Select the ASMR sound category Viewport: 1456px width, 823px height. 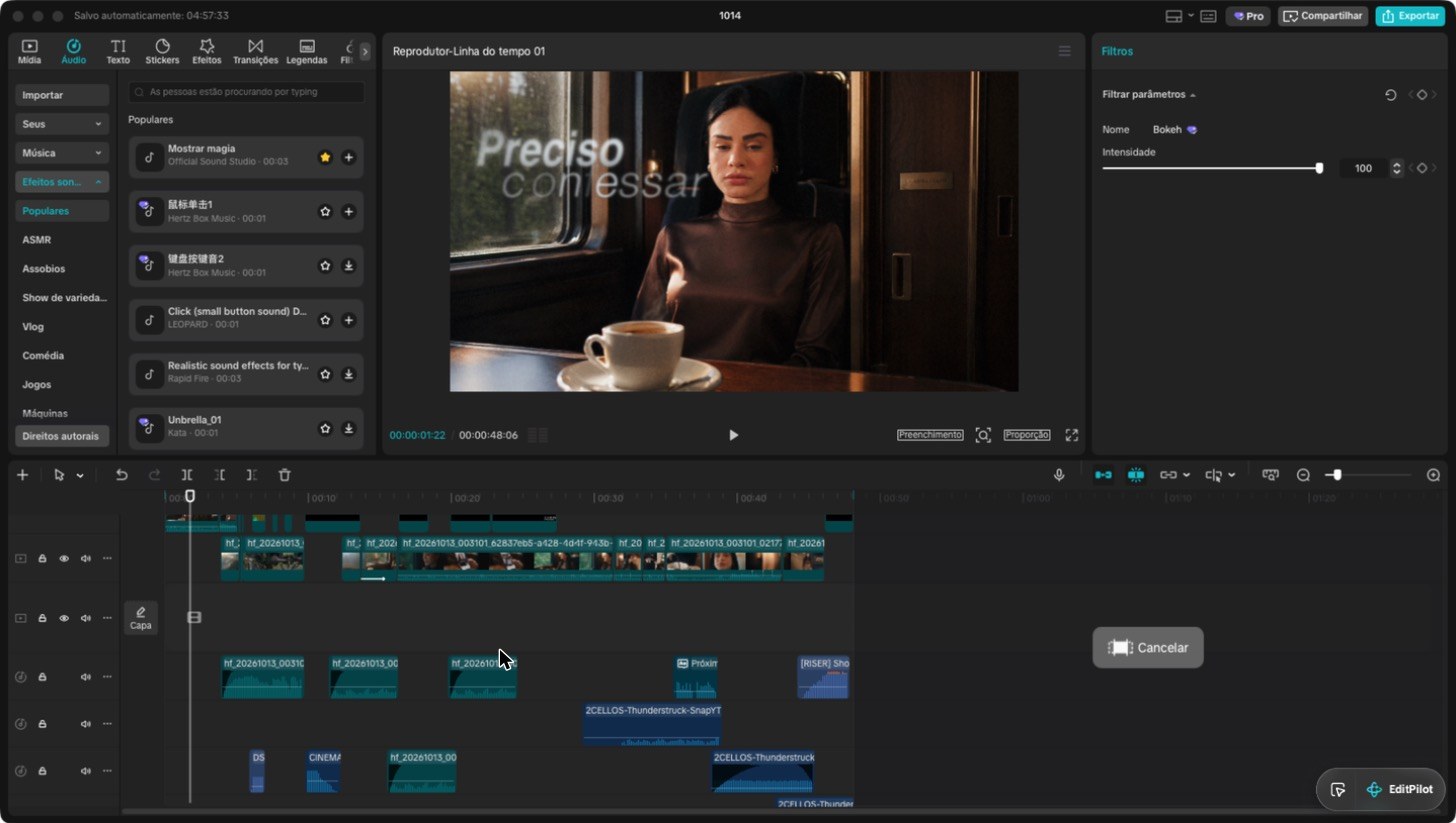(37, 240)
